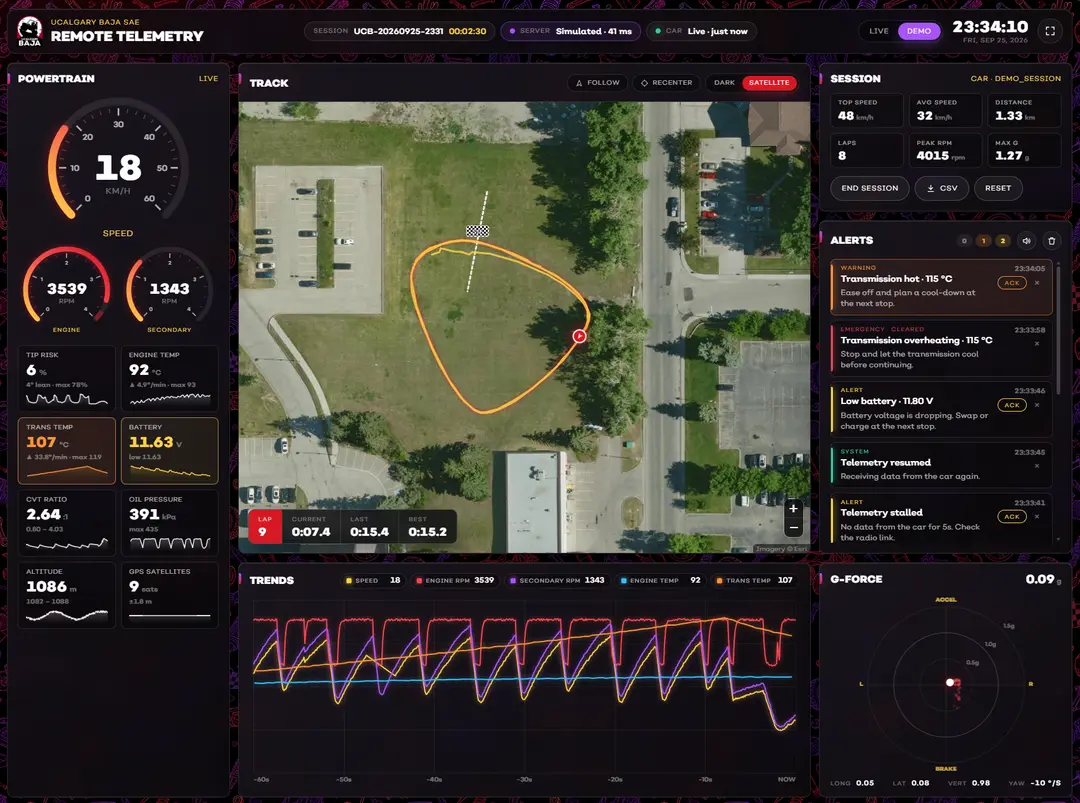Click the RESET session button
The height and width of the screenshot is (803, 1080).
tap(997, 188)
